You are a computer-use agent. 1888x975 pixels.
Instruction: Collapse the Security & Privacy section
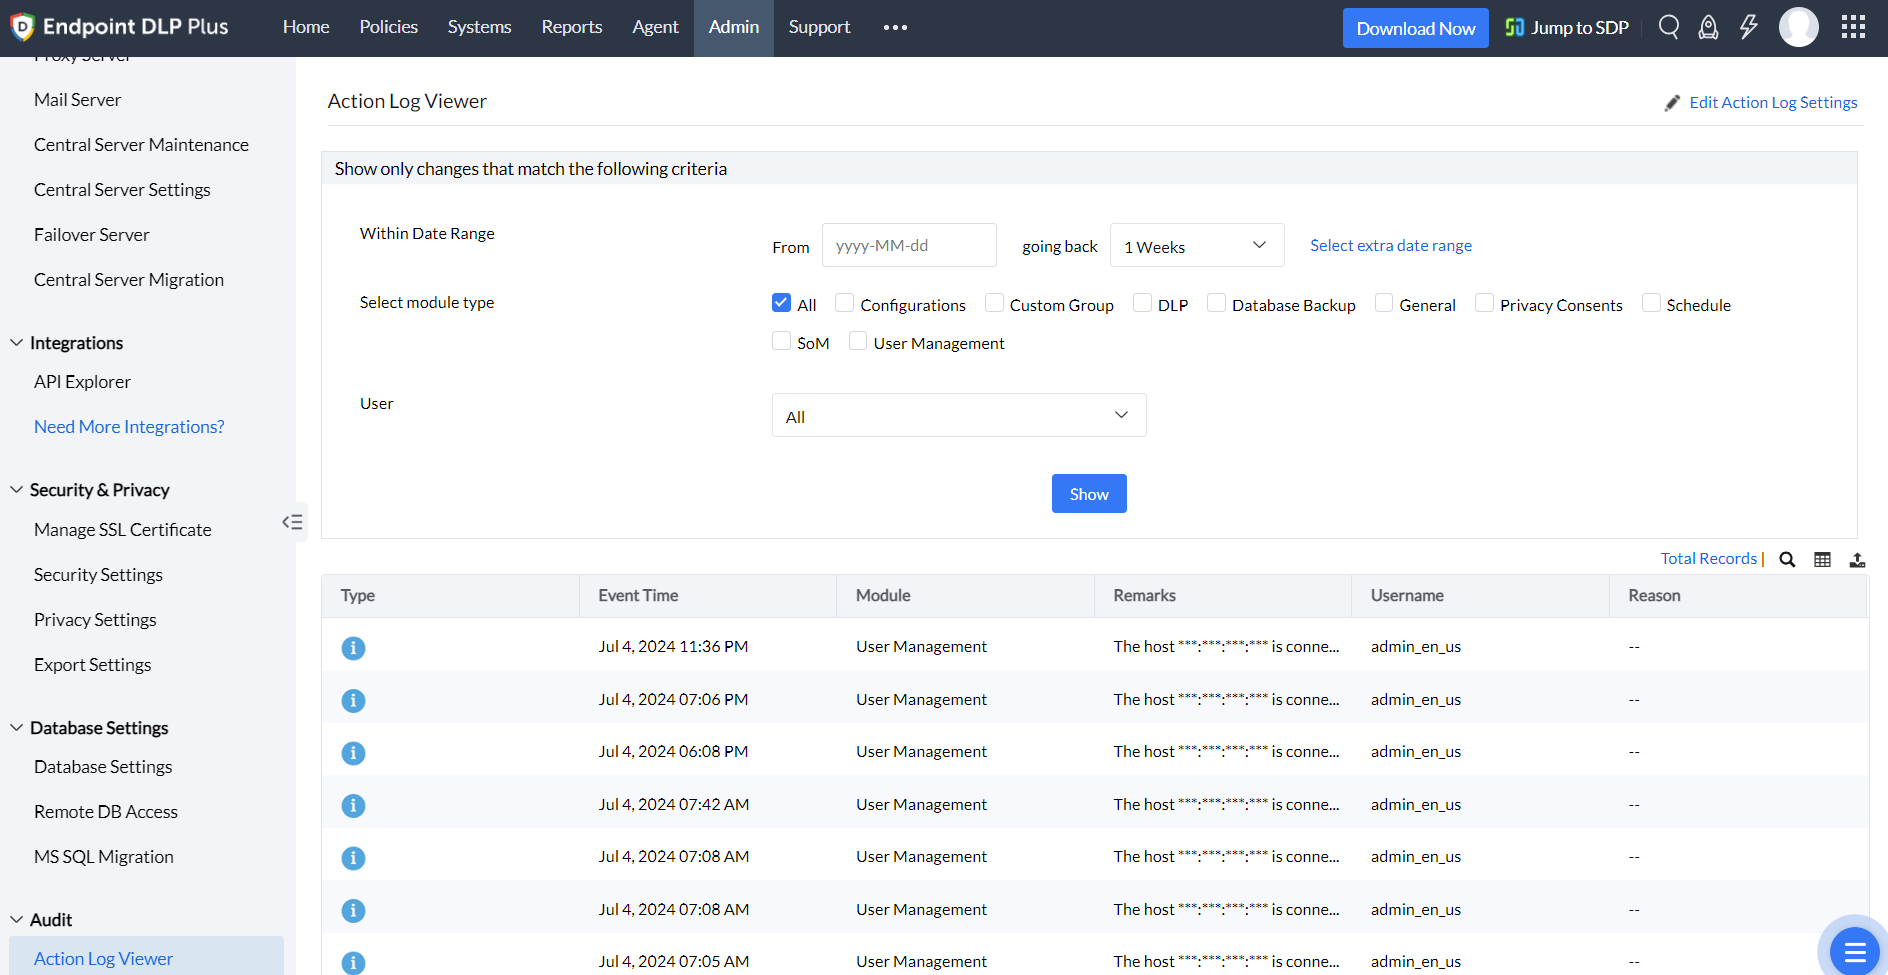(x=16, y=489)
